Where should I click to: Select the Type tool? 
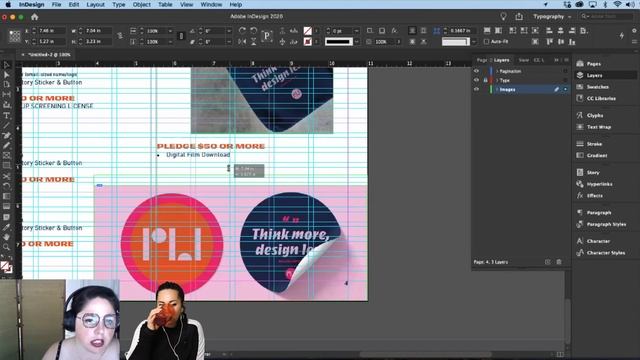[7, 116]
